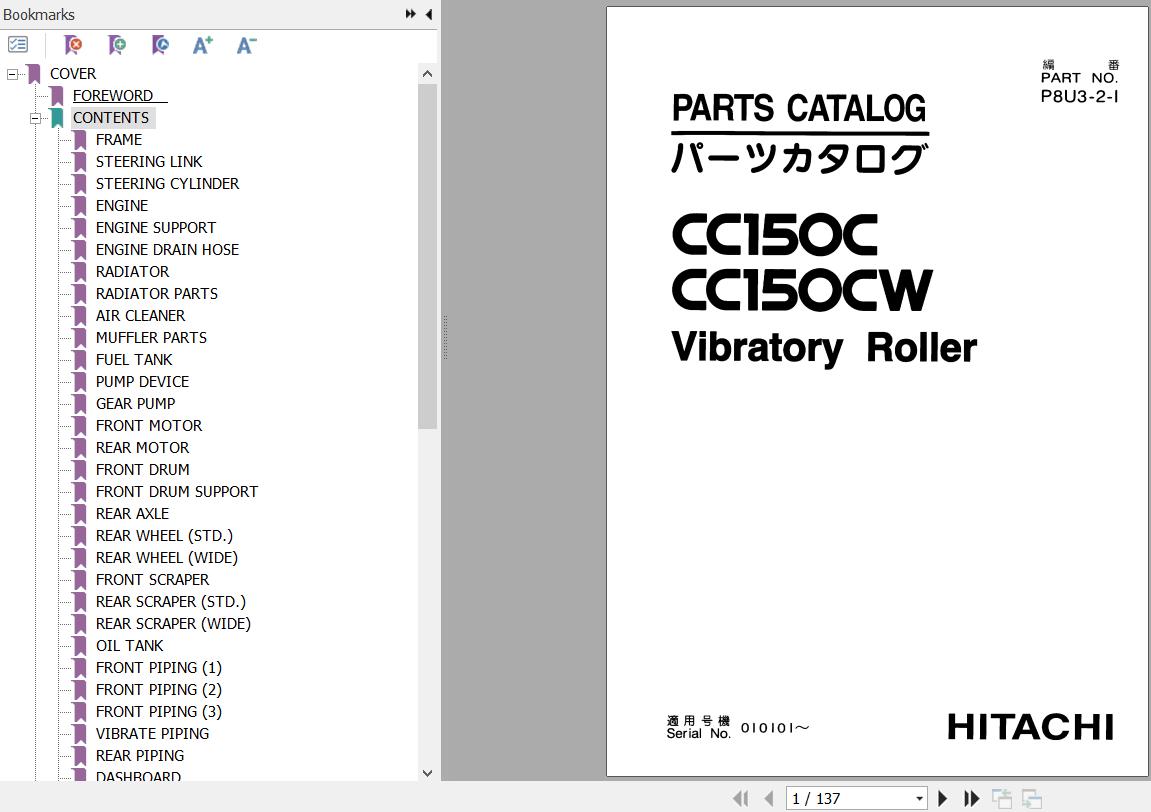Choose OIL TANK bookmark
The image size is (1151, 812).
pyautogui.click(x=129, y=646)
